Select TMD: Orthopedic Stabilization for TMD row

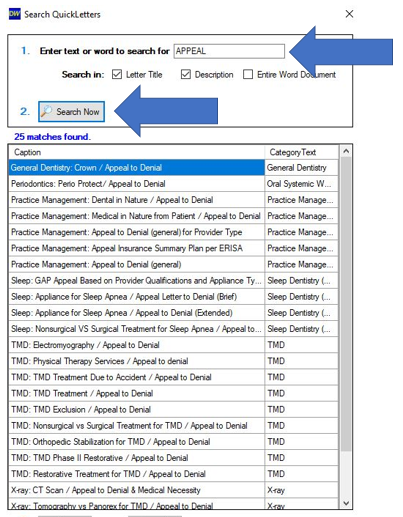point(137,442)
